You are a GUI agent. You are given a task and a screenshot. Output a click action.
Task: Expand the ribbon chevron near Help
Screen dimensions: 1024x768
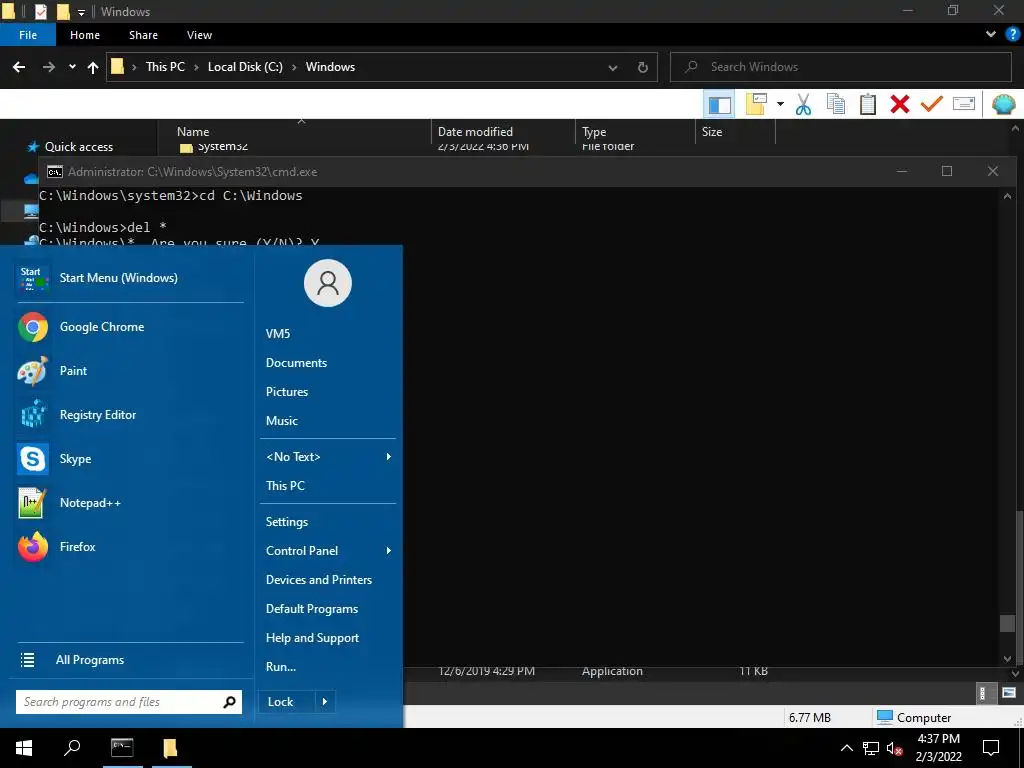pyautogui.click(x=991, y=35)
